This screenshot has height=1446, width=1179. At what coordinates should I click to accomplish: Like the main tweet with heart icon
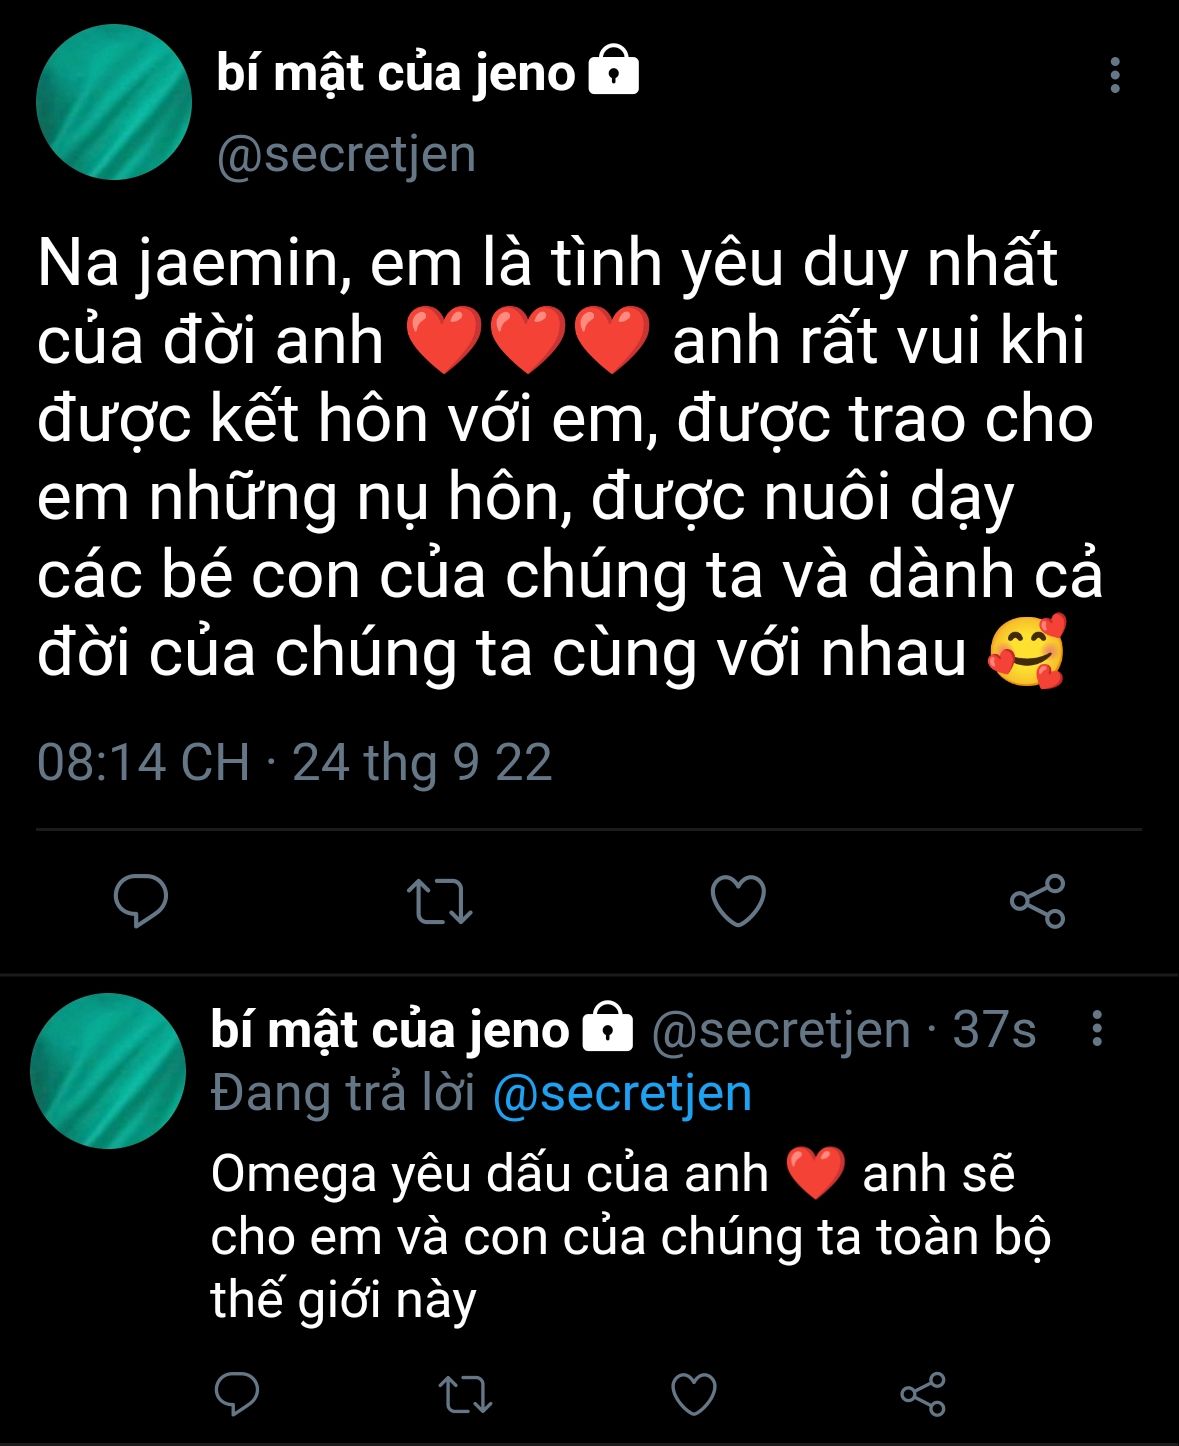tap(738, 900)
